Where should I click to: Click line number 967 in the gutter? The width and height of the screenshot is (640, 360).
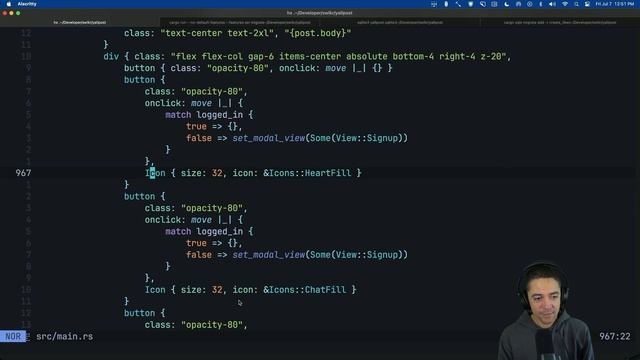23,173
